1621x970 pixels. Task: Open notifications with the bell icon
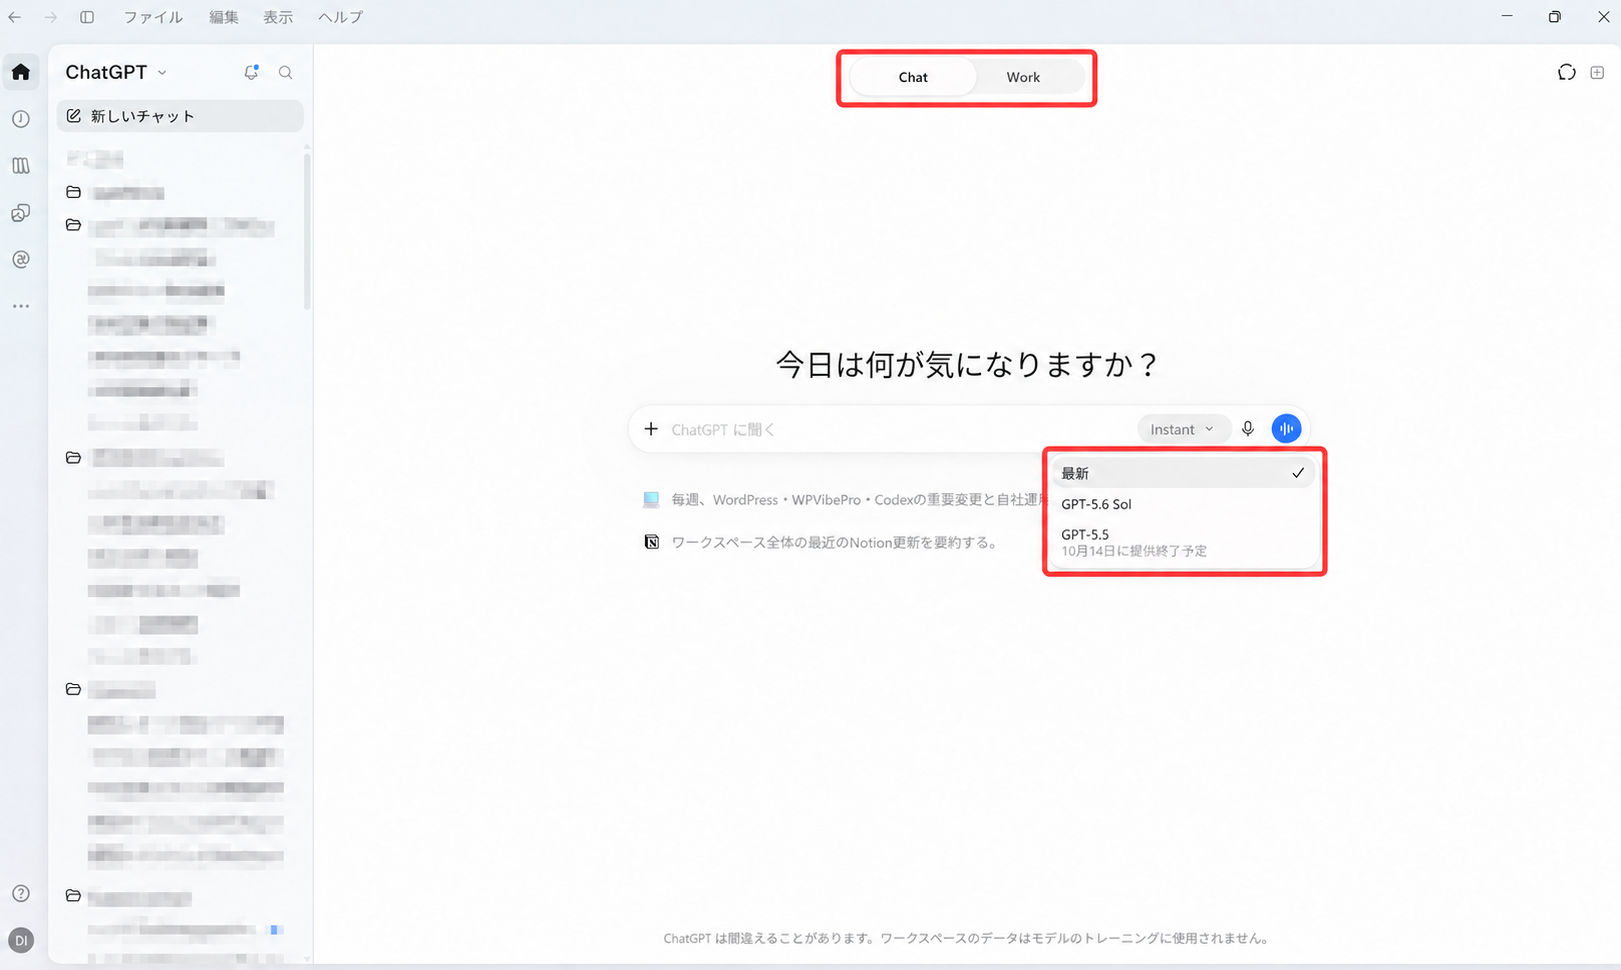251,72
